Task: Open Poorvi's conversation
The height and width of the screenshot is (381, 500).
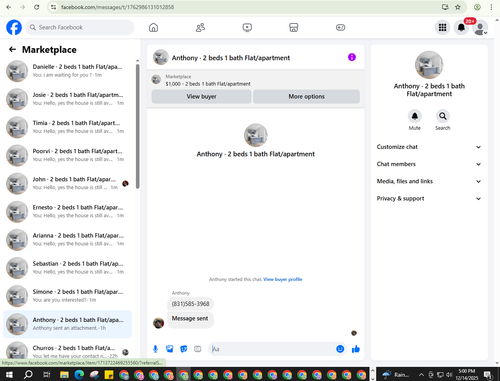Action: click(67, 155)
